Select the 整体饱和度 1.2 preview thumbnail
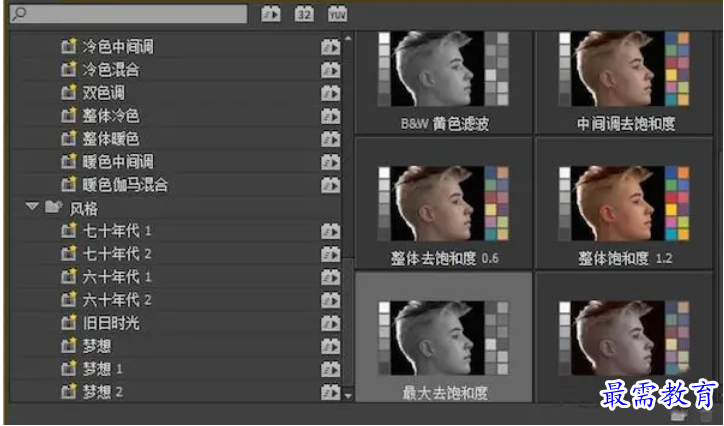Screen dimensions: 724x426 click(624, 204)
